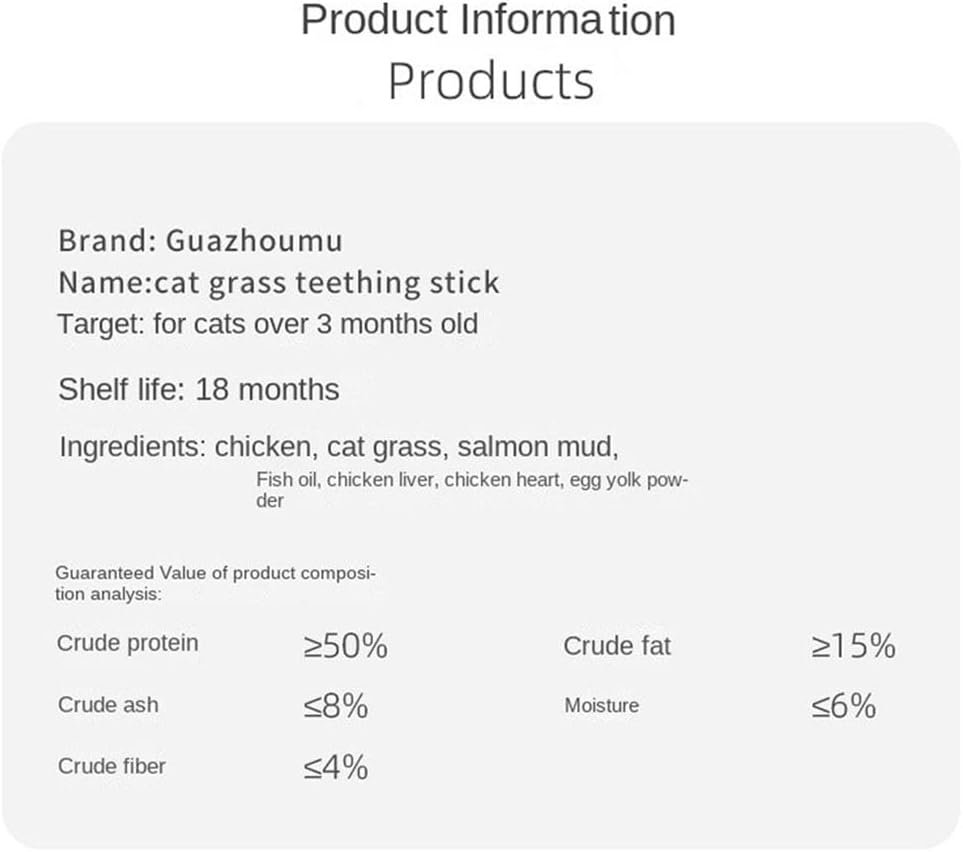Click the Crude ash label
The height and width of the screenshot is (852, 963).
(x=108, y=705)
